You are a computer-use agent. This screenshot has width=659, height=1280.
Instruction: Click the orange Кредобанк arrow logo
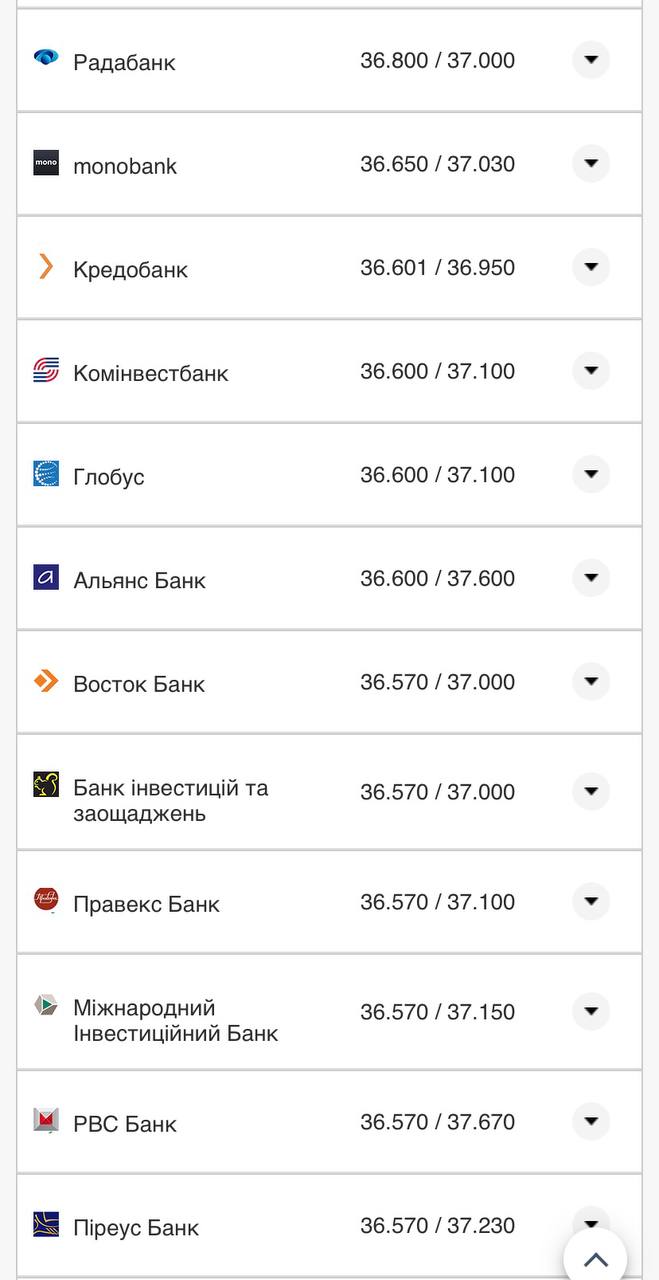coord(44,267)
